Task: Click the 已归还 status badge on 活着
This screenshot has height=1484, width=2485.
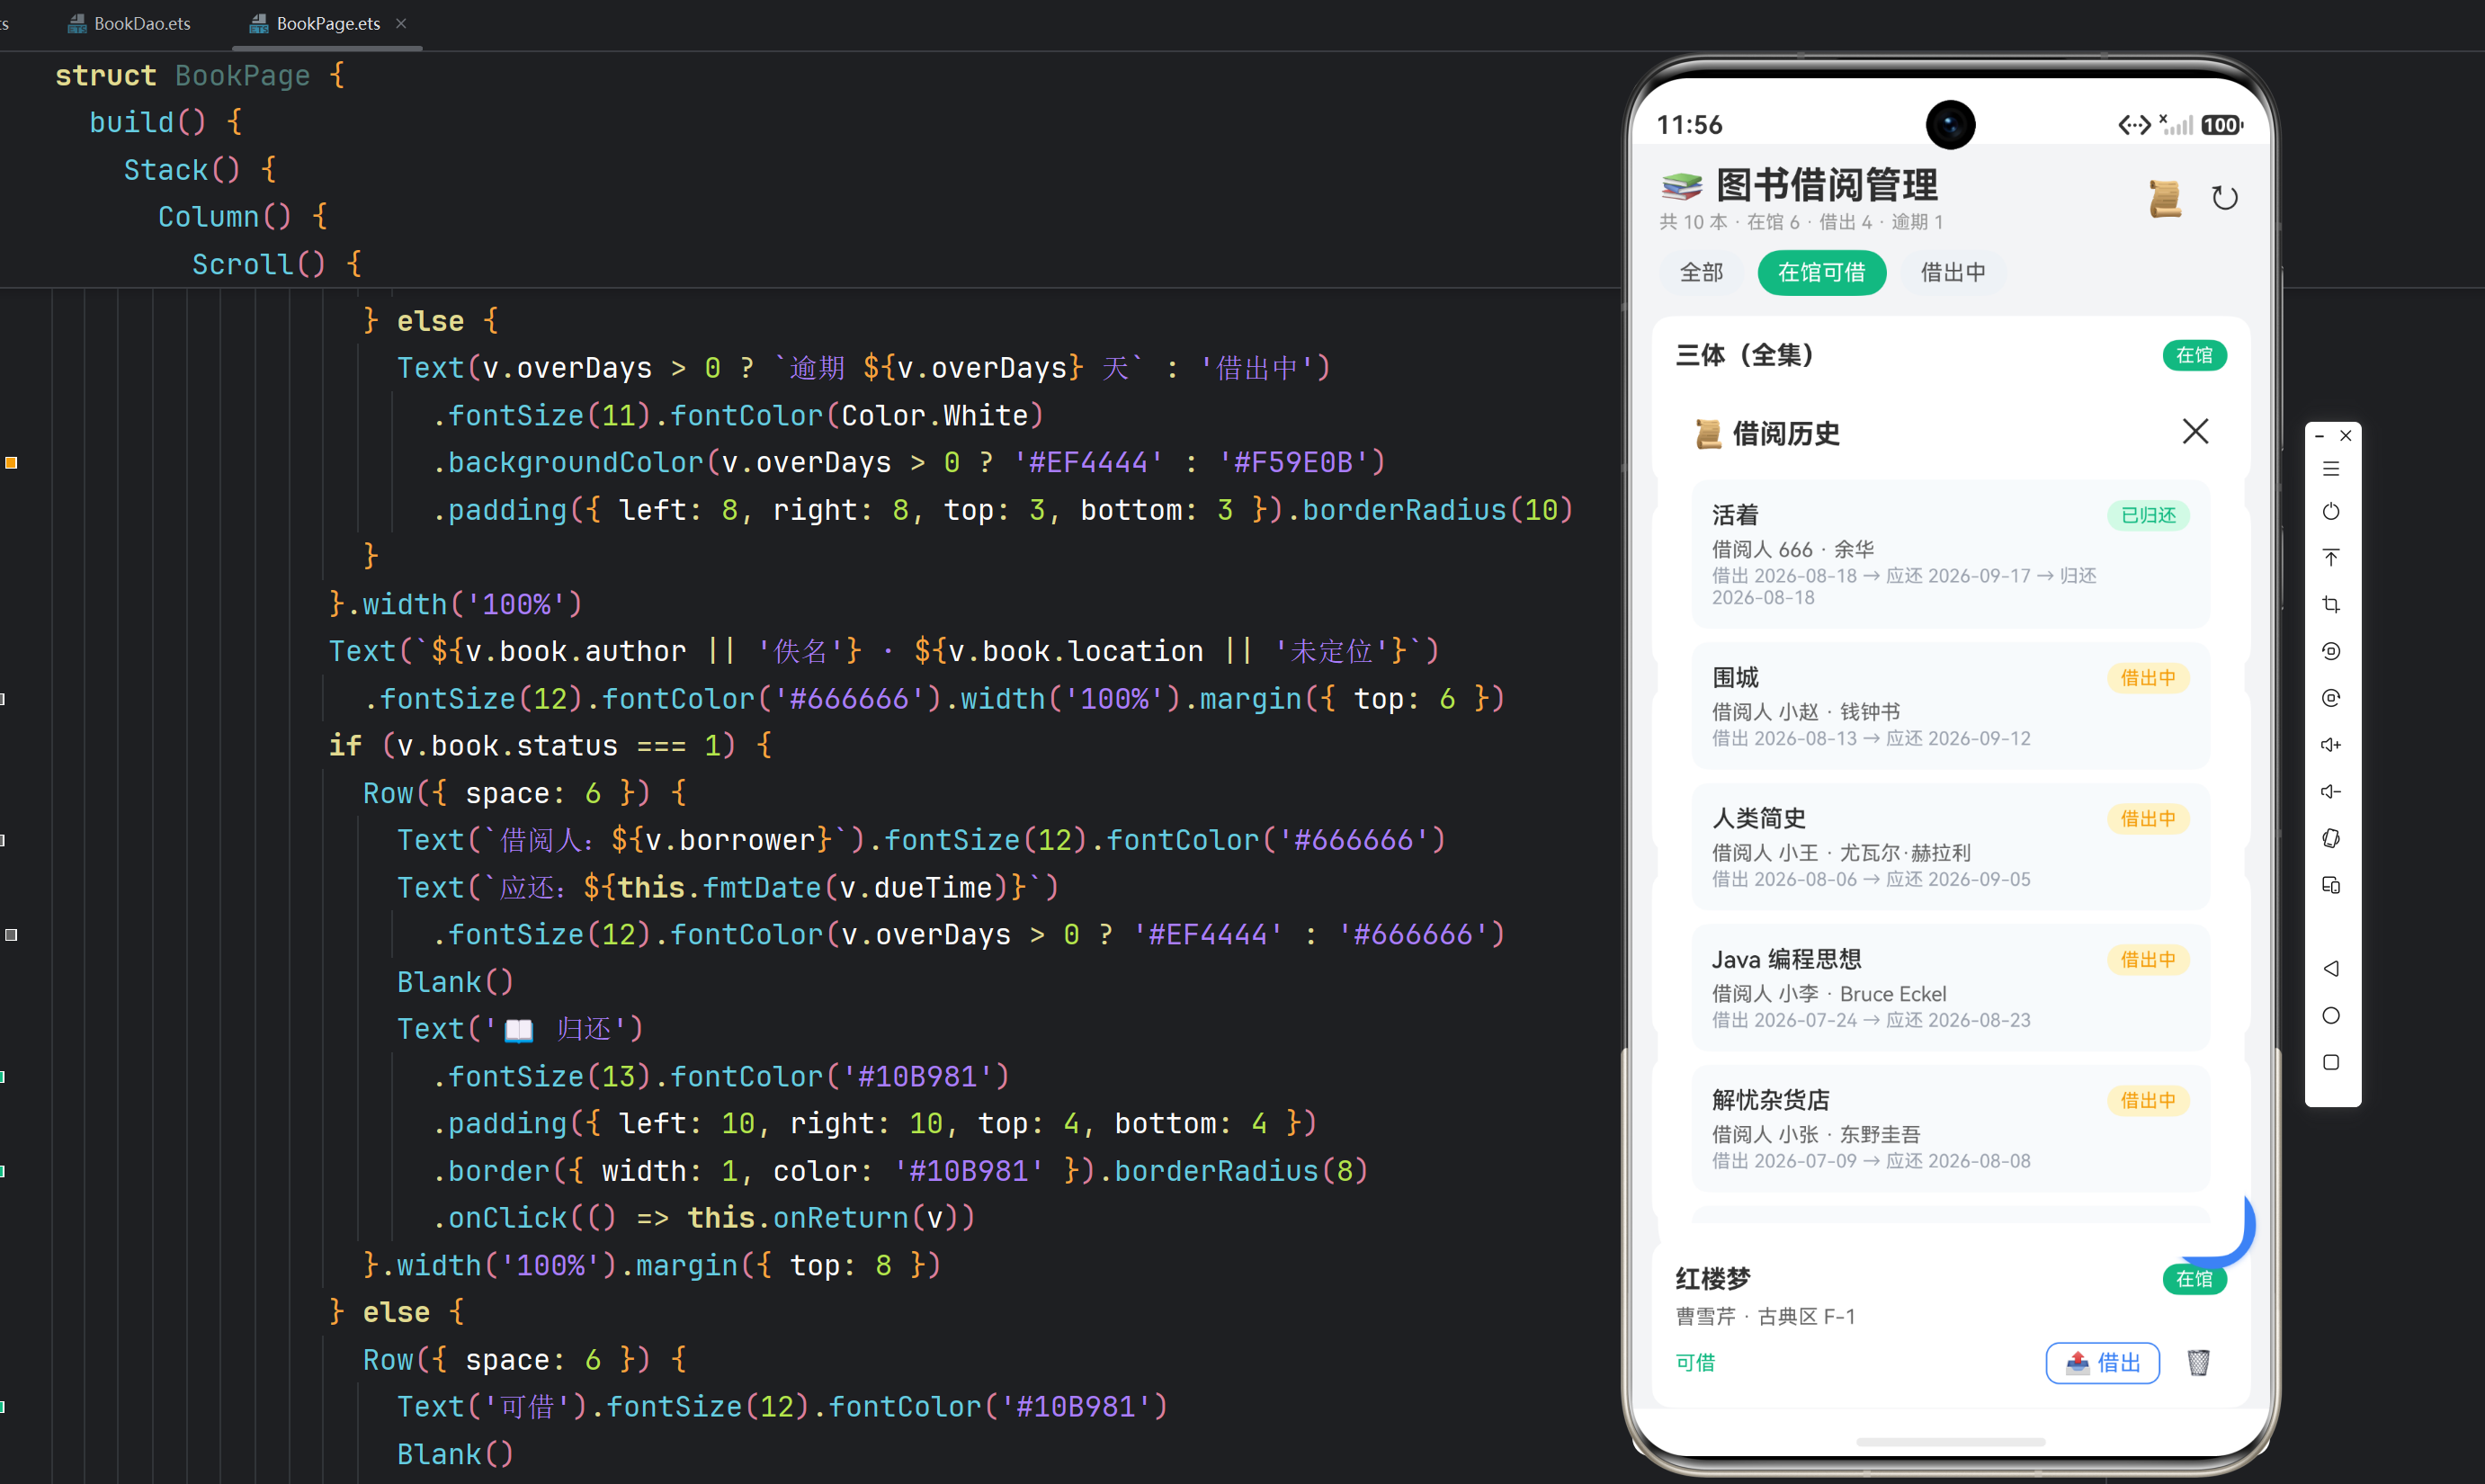Action: (2148, 515)
